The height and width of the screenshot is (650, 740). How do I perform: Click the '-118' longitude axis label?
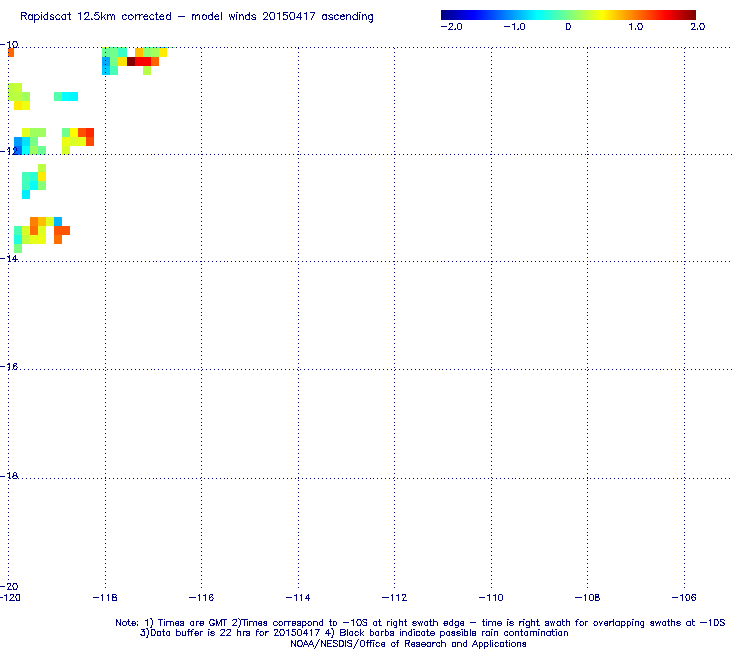pyautogui.click(x=105, y=598)
